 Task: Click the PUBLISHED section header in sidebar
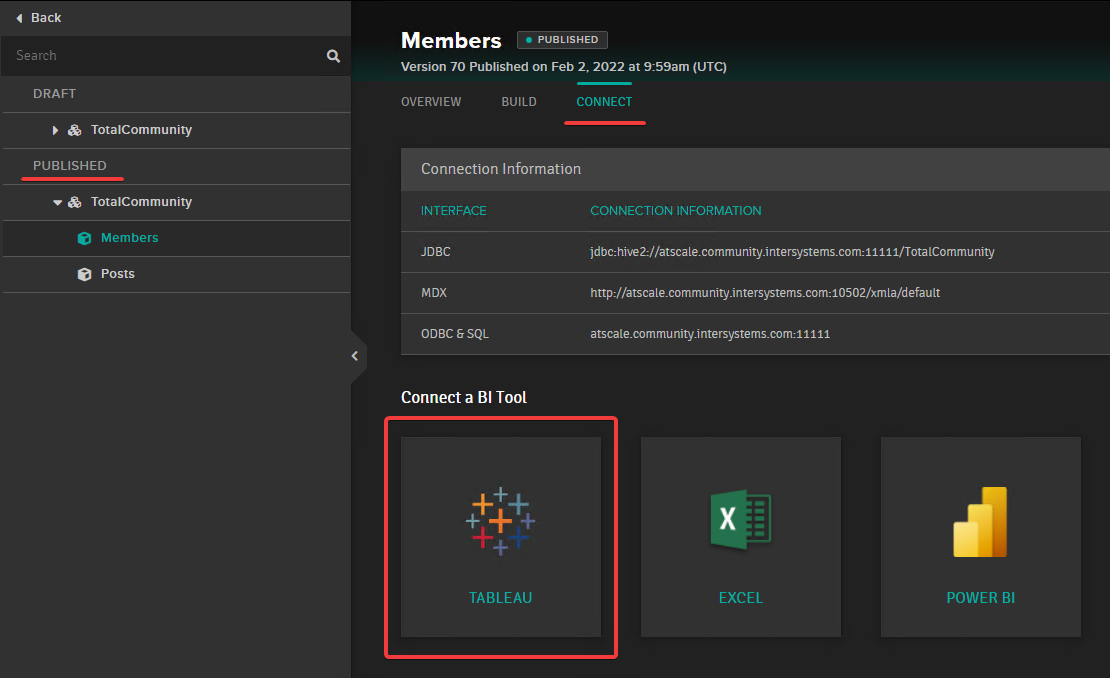[x=69, y=166]
